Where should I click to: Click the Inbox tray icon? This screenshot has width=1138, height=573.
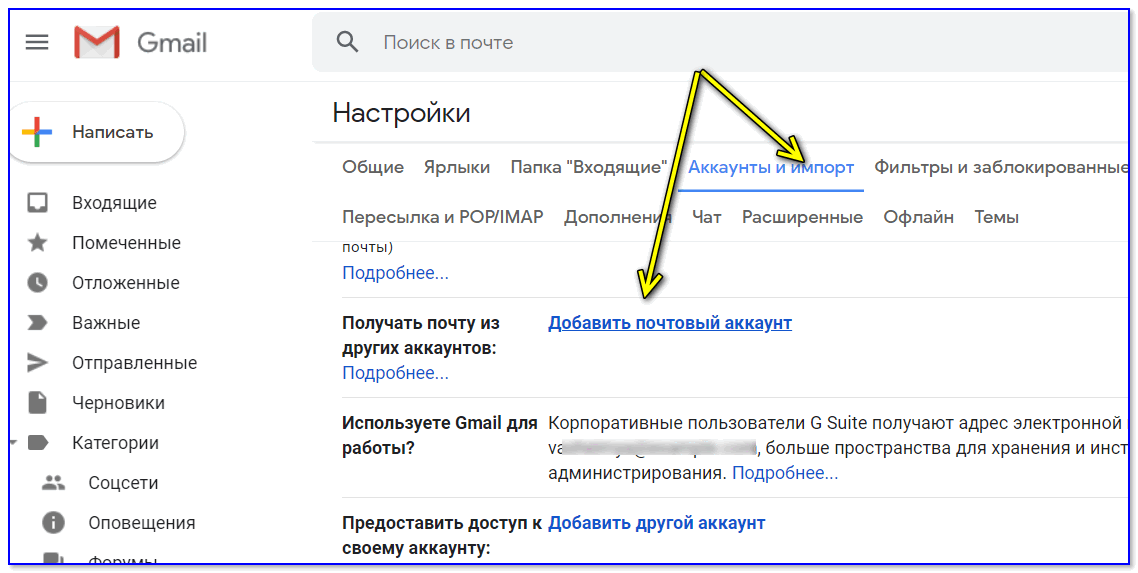click(x=37, y=202)
